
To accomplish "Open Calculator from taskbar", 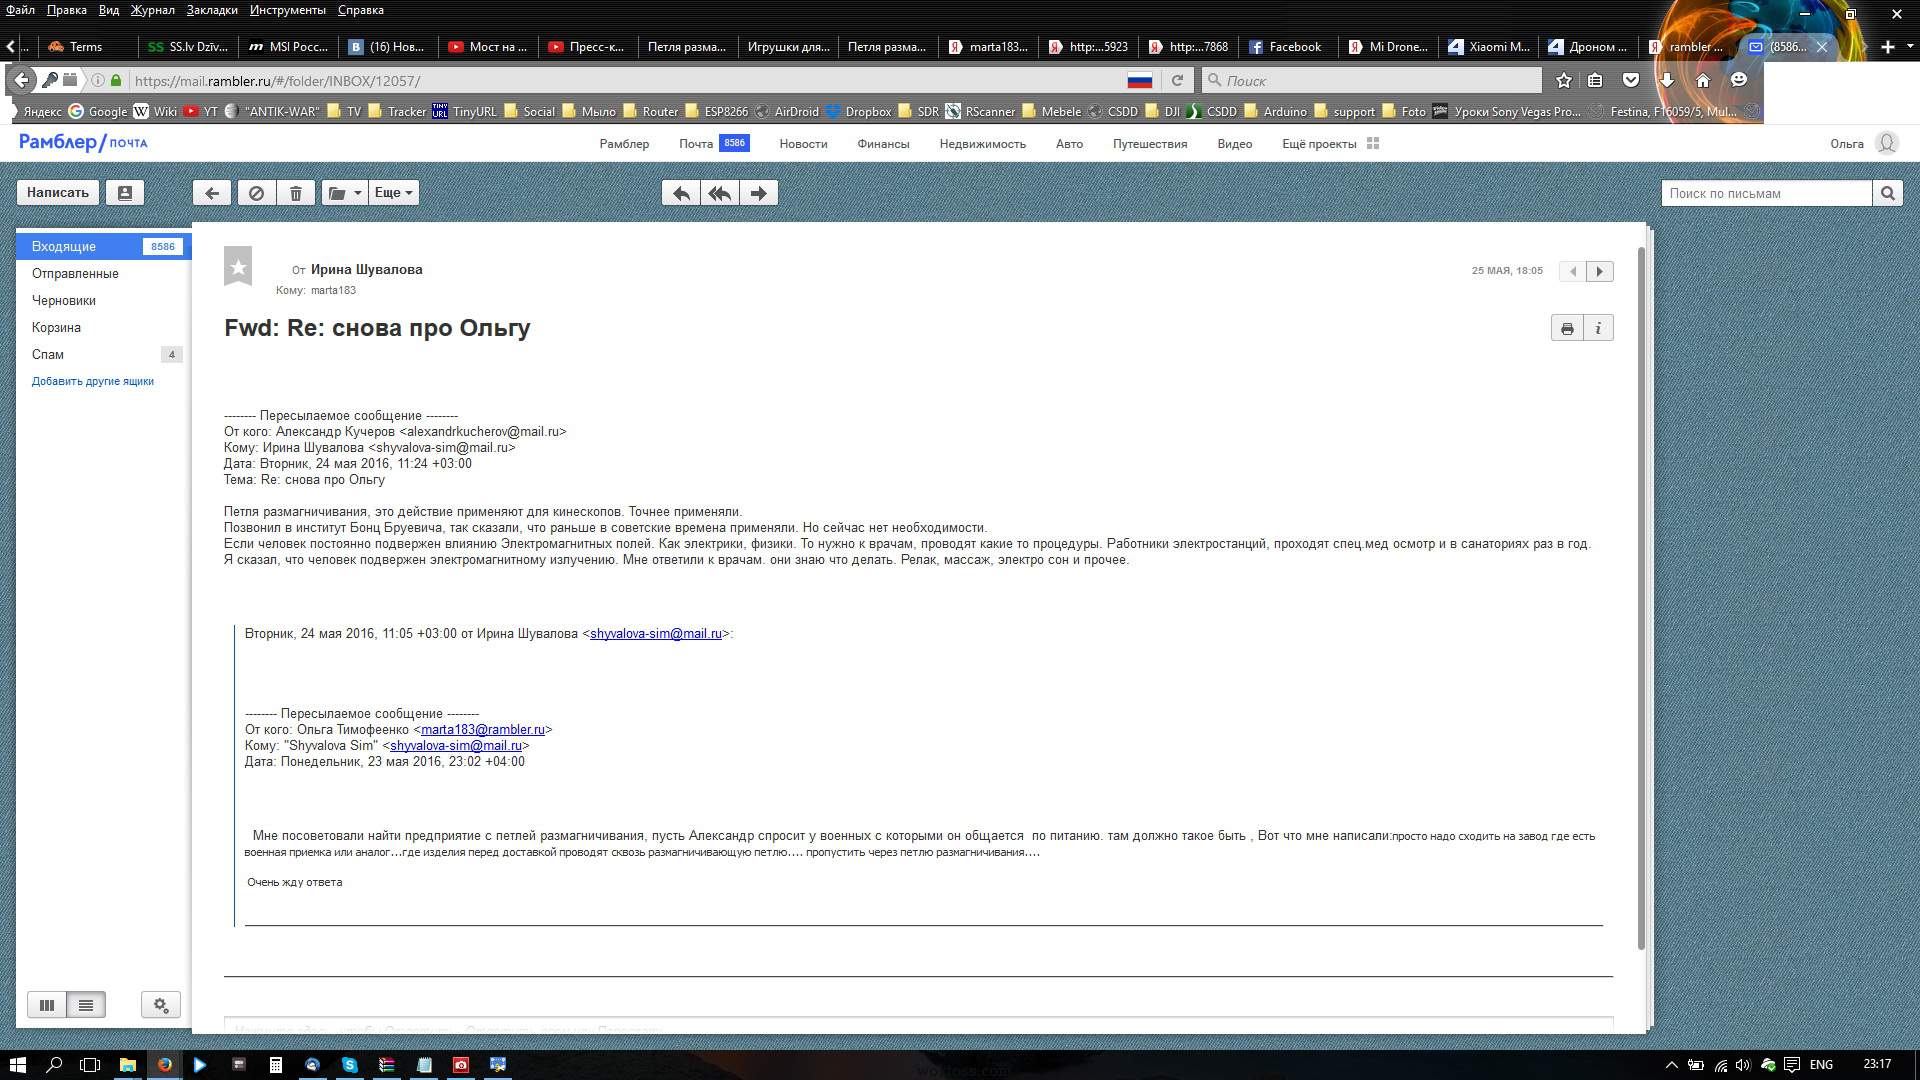I will coord(275,1064).
